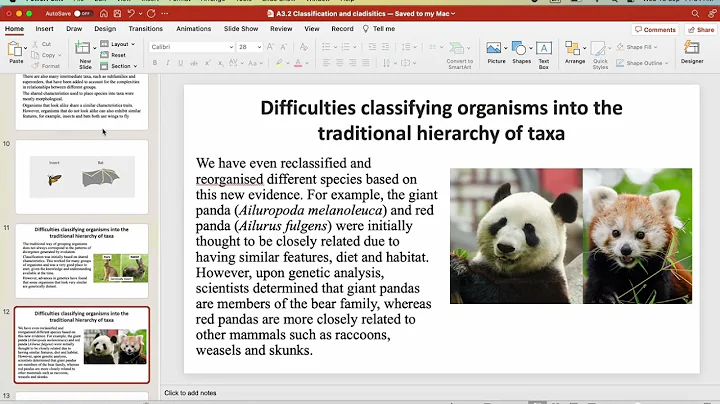720x404 pixels.
Task: Open the Arrange menu
Action: pos(574,53)
